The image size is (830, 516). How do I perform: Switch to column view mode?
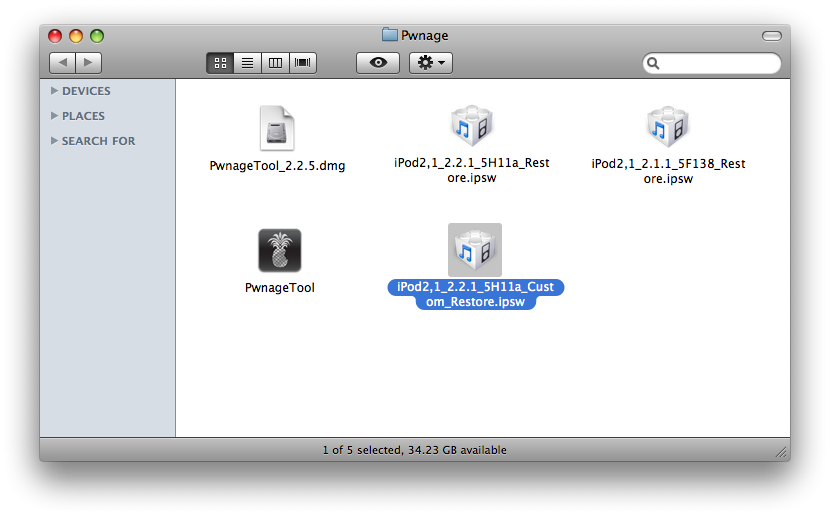(275, 63)
